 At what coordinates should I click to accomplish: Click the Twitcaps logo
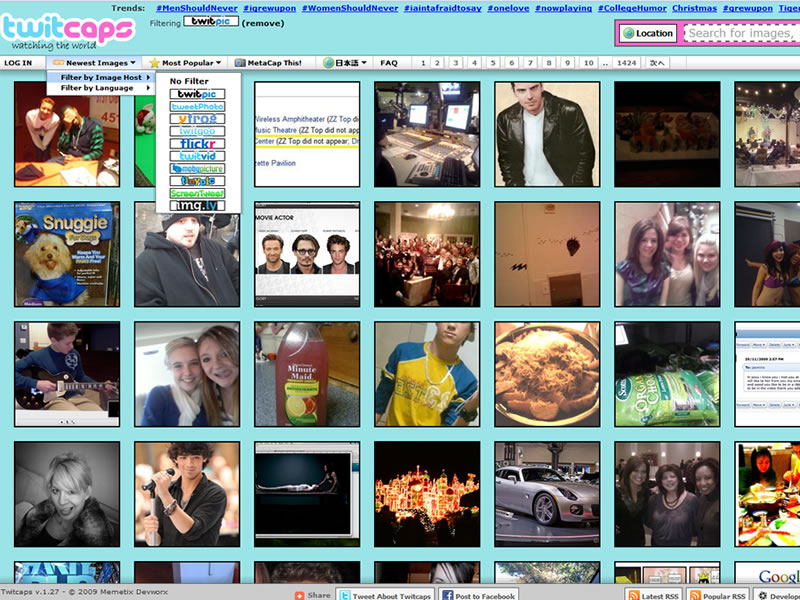pyautogui.click(x=66, y=29)
